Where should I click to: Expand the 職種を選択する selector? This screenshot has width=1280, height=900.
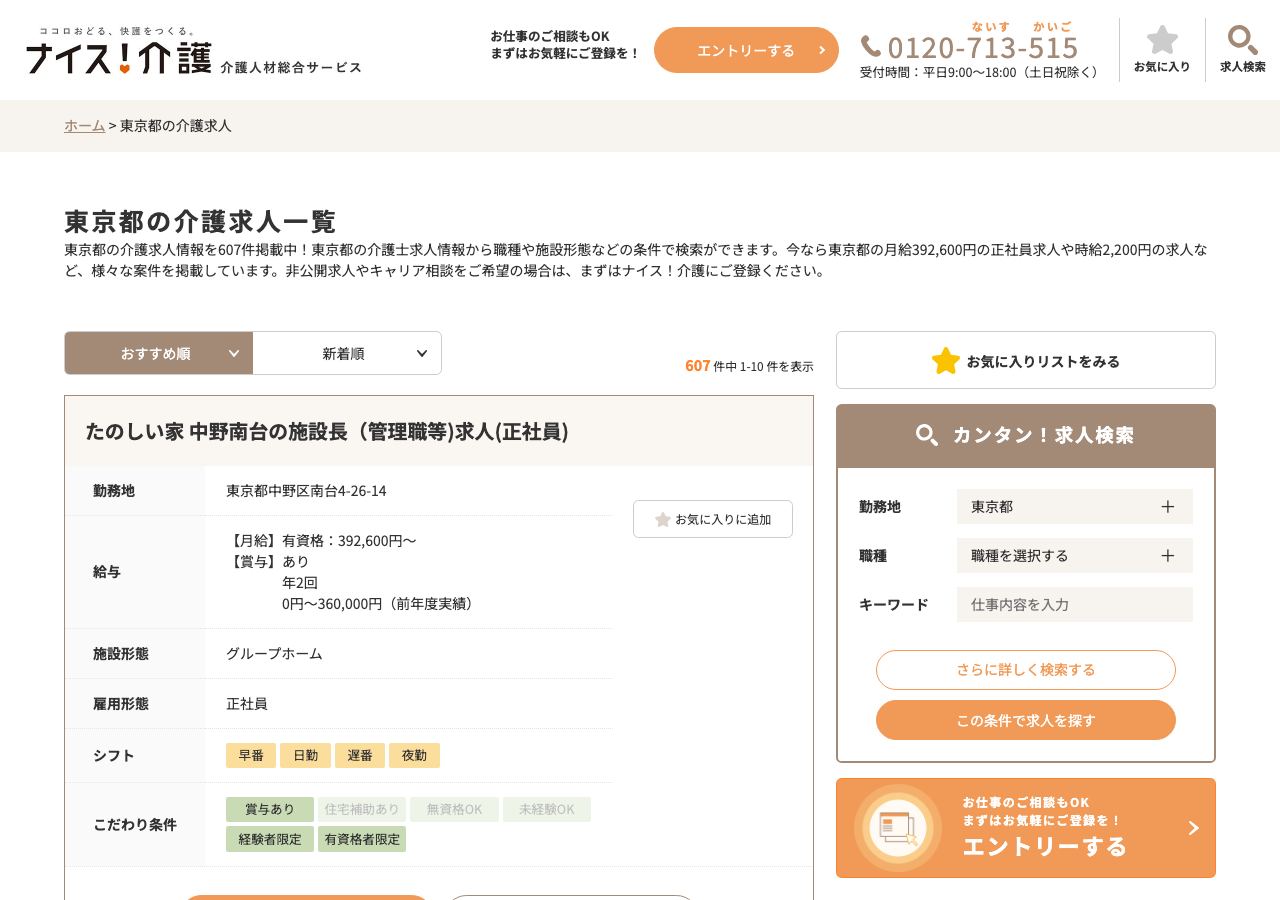click(x=1075, y=555)
